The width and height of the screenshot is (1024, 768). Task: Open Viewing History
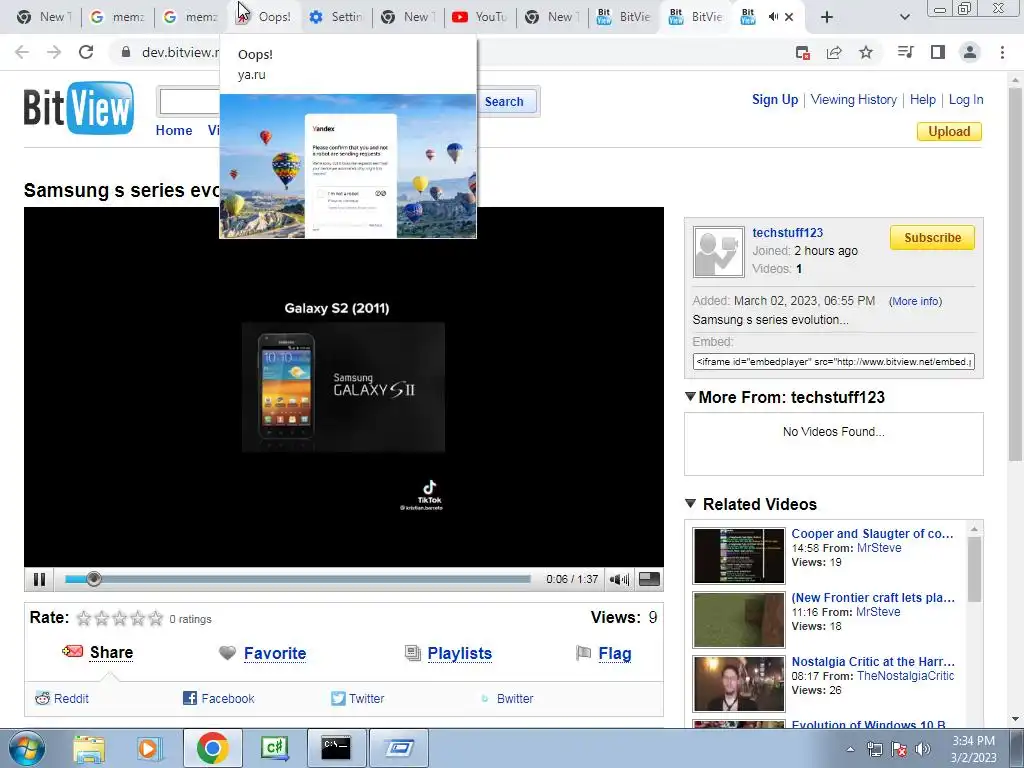pyautogui.click(x=854, y=99)
